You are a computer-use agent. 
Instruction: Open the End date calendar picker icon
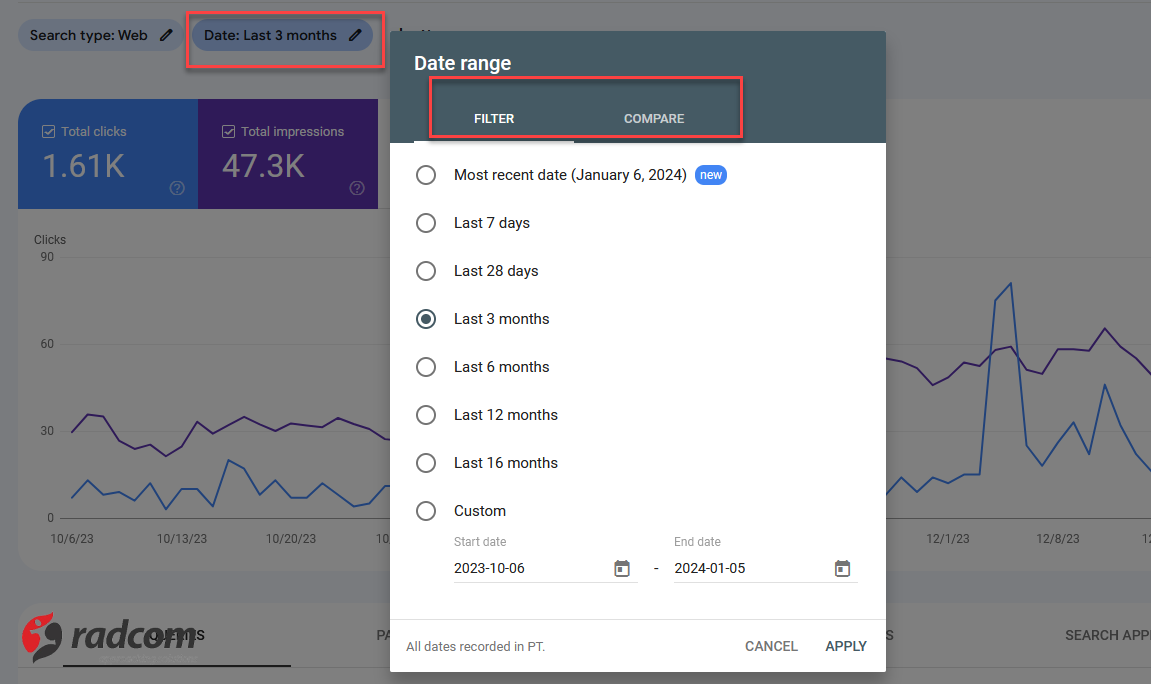tap(842, 568)
